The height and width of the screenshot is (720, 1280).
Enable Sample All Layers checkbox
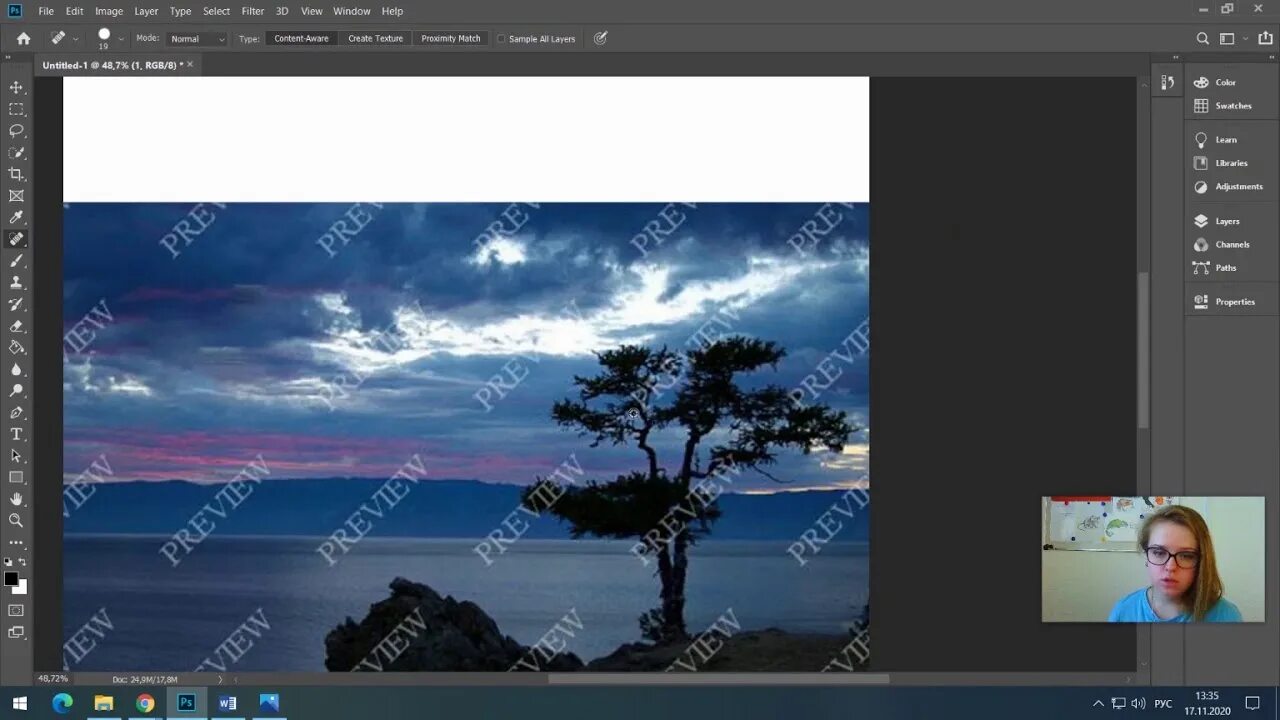click(x=501, y=39)
